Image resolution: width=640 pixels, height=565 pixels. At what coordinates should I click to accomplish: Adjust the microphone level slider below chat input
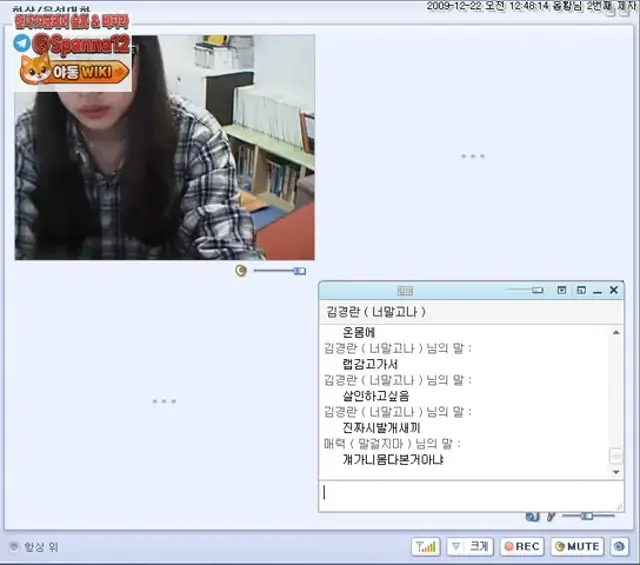(x=588, y=516)
